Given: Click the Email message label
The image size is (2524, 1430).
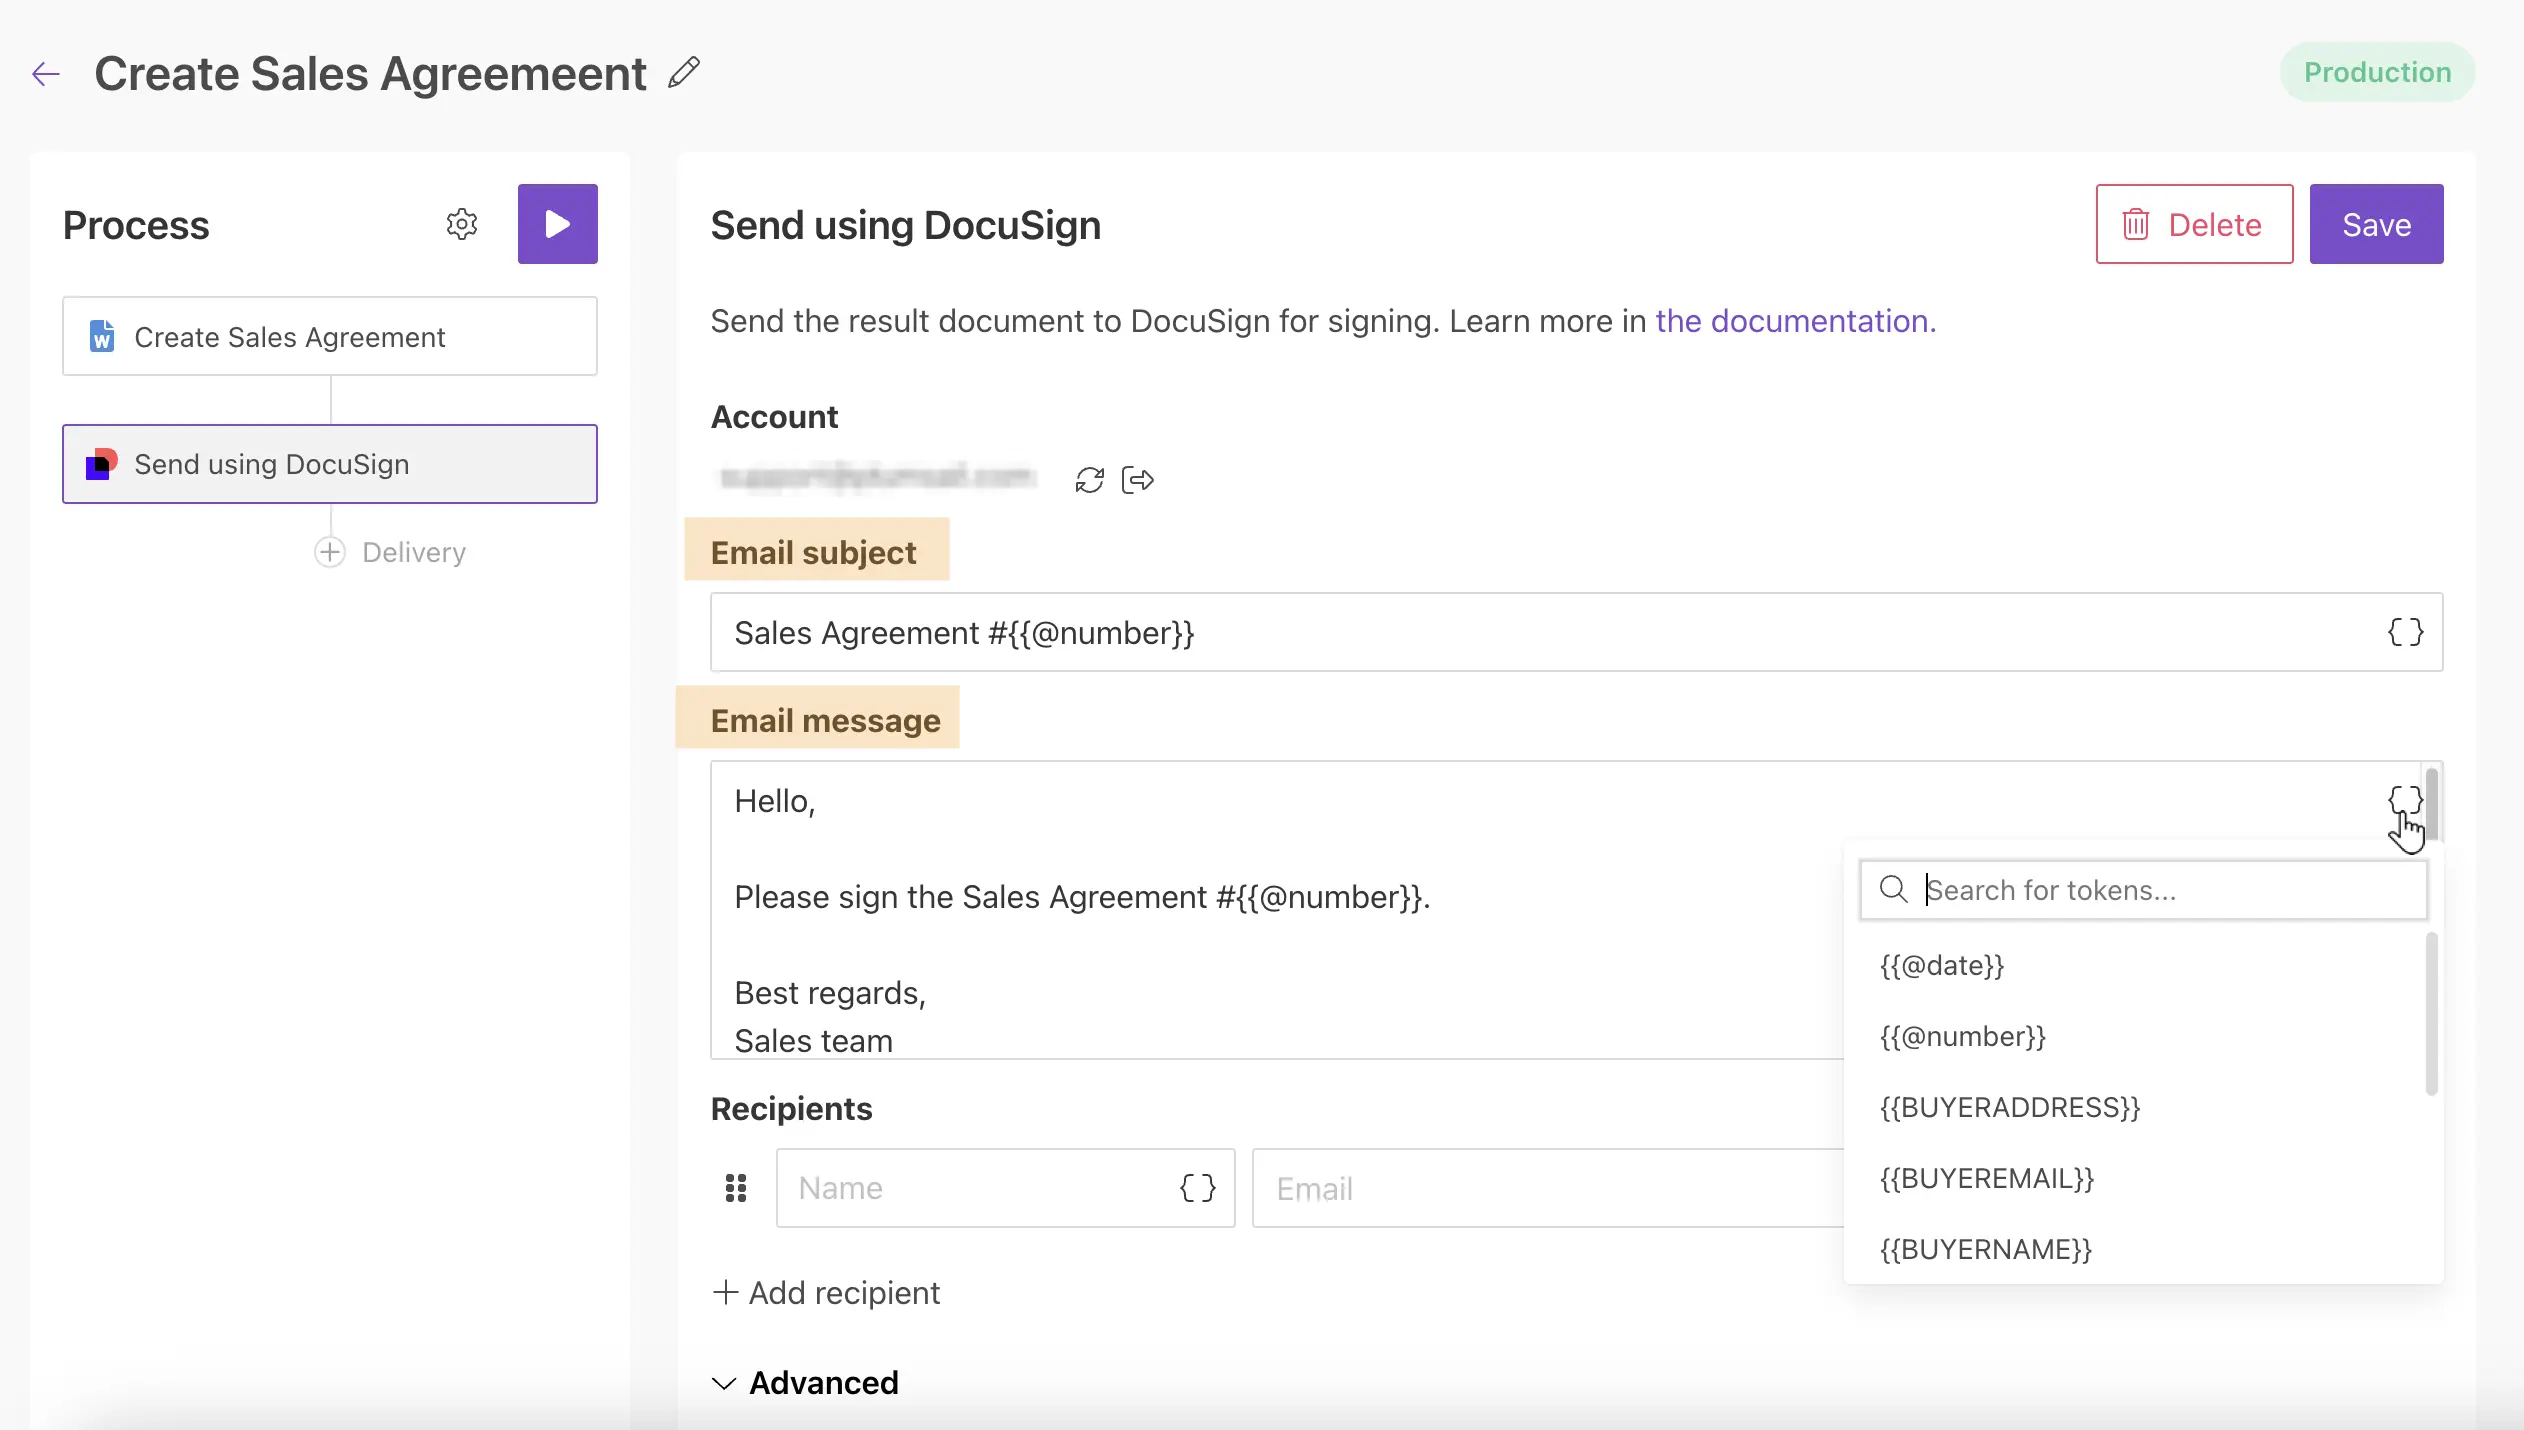Looking at the screenshot, I should click(825, 720).
